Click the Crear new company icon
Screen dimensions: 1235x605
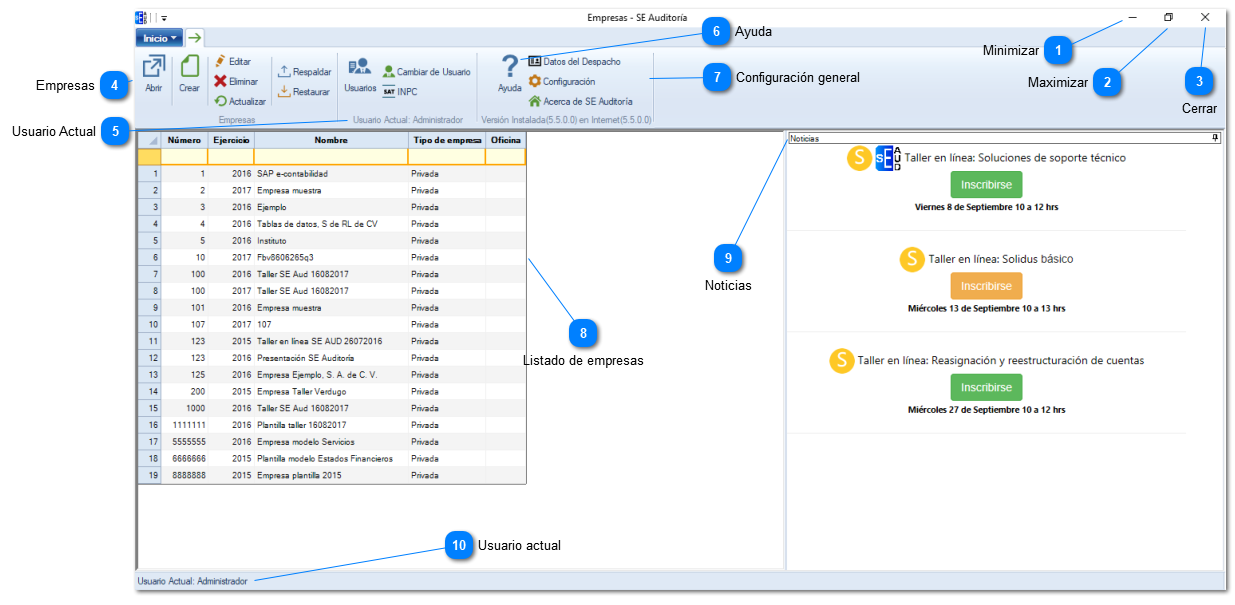tap(189, 75)
